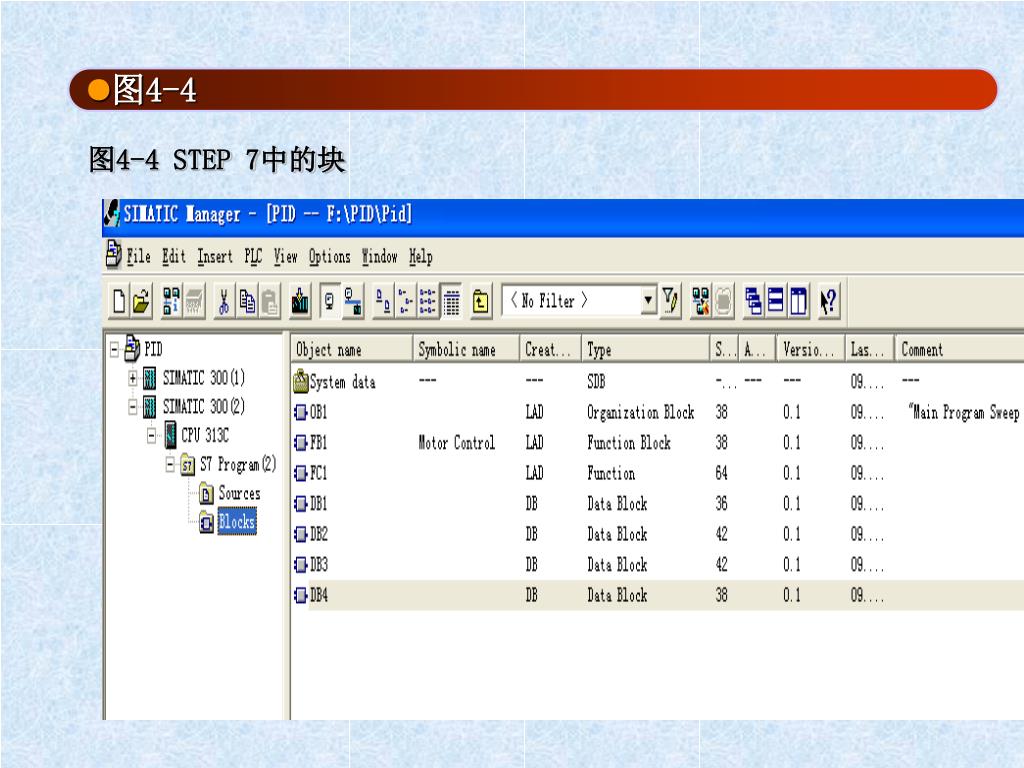Click the Download to PLC icon
1024x768 pixels.
click(300, 302)
